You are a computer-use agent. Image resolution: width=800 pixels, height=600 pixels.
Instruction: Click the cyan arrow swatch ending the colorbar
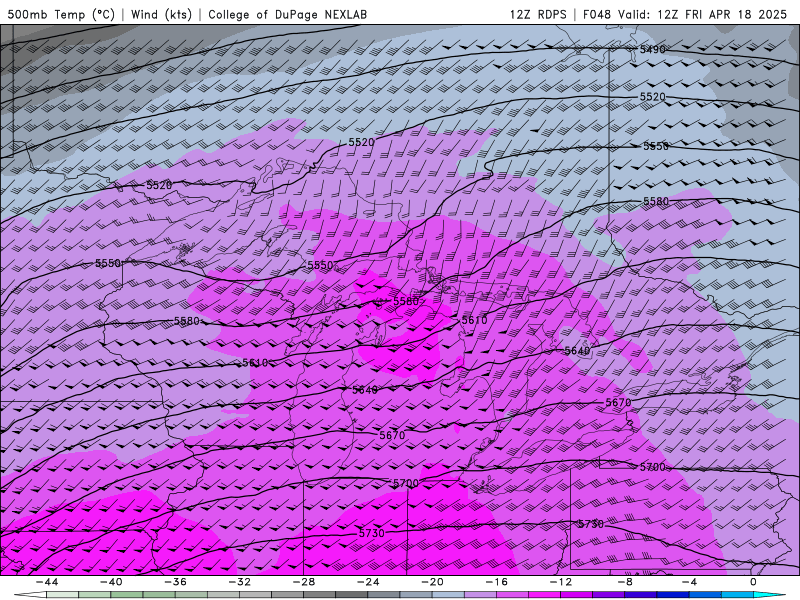771,595
